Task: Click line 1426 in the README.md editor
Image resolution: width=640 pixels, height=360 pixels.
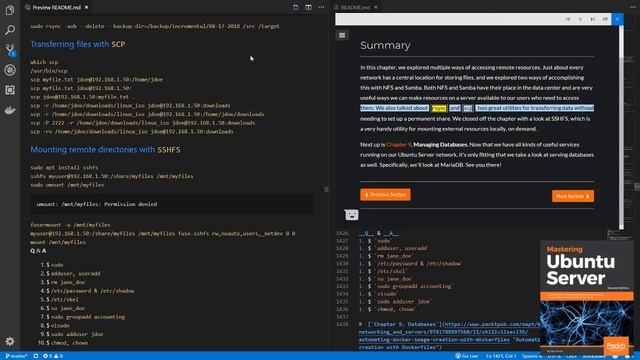Action: [x=378, y=233]
